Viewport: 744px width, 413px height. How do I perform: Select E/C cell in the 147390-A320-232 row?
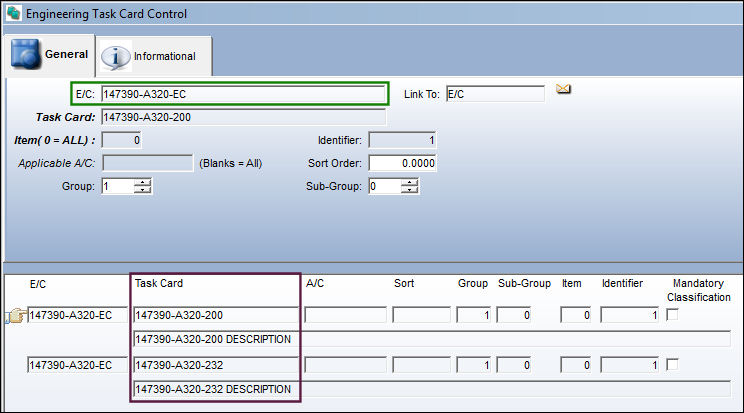77,365
